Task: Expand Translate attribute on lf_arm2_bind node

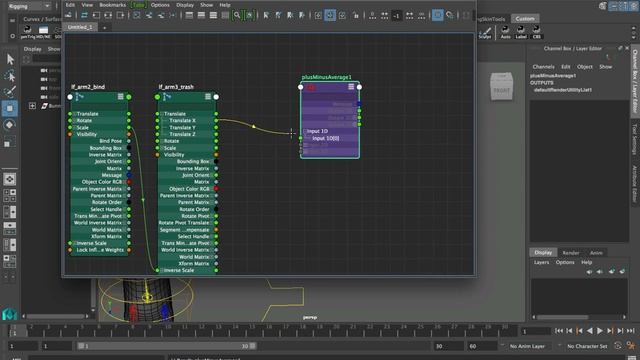Action: click(75, 114)
